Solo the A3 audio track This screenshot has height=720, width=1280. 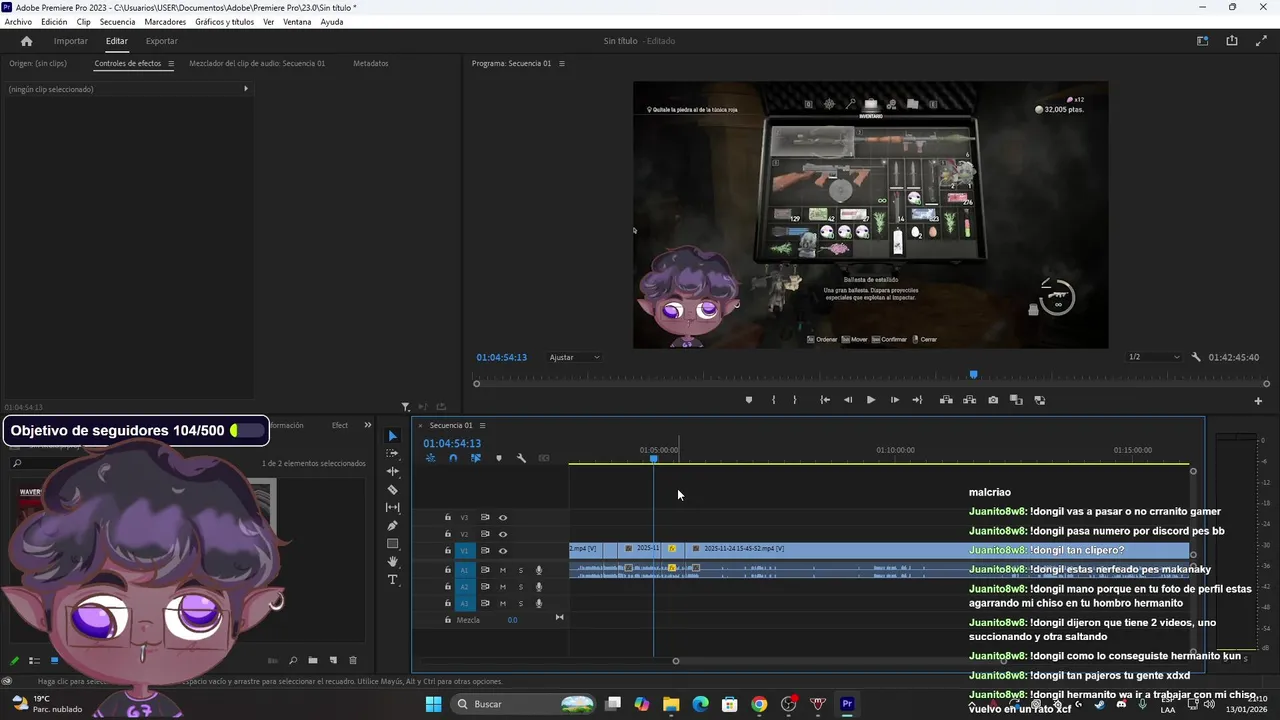(x=520, y=604)
